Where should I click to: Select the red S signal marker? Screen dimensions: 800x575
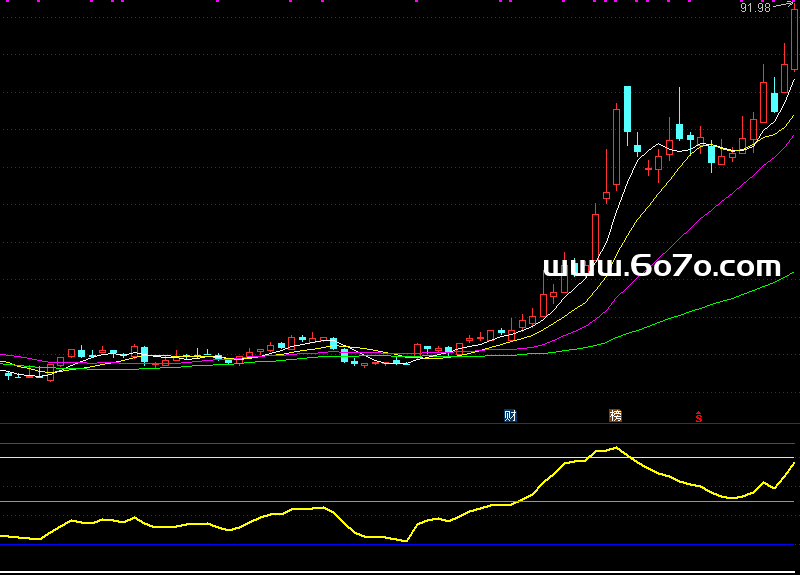coord(699,417)
